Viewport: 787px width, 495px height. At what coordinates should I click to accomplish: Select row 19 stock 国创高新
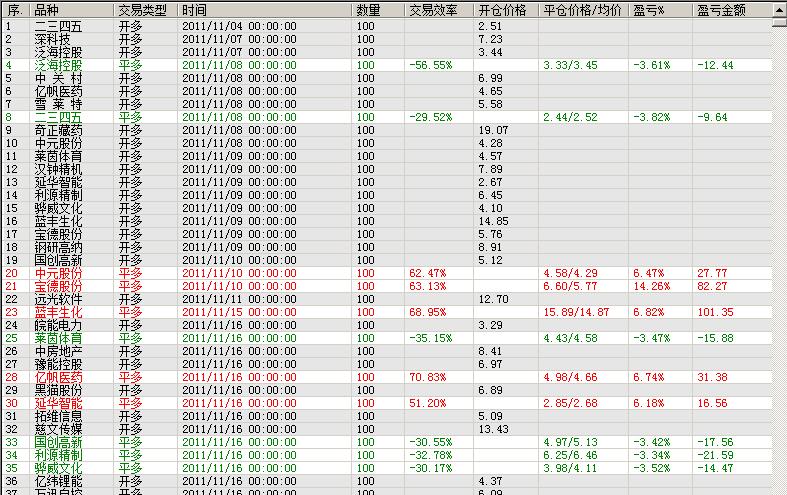pos(58,261)
